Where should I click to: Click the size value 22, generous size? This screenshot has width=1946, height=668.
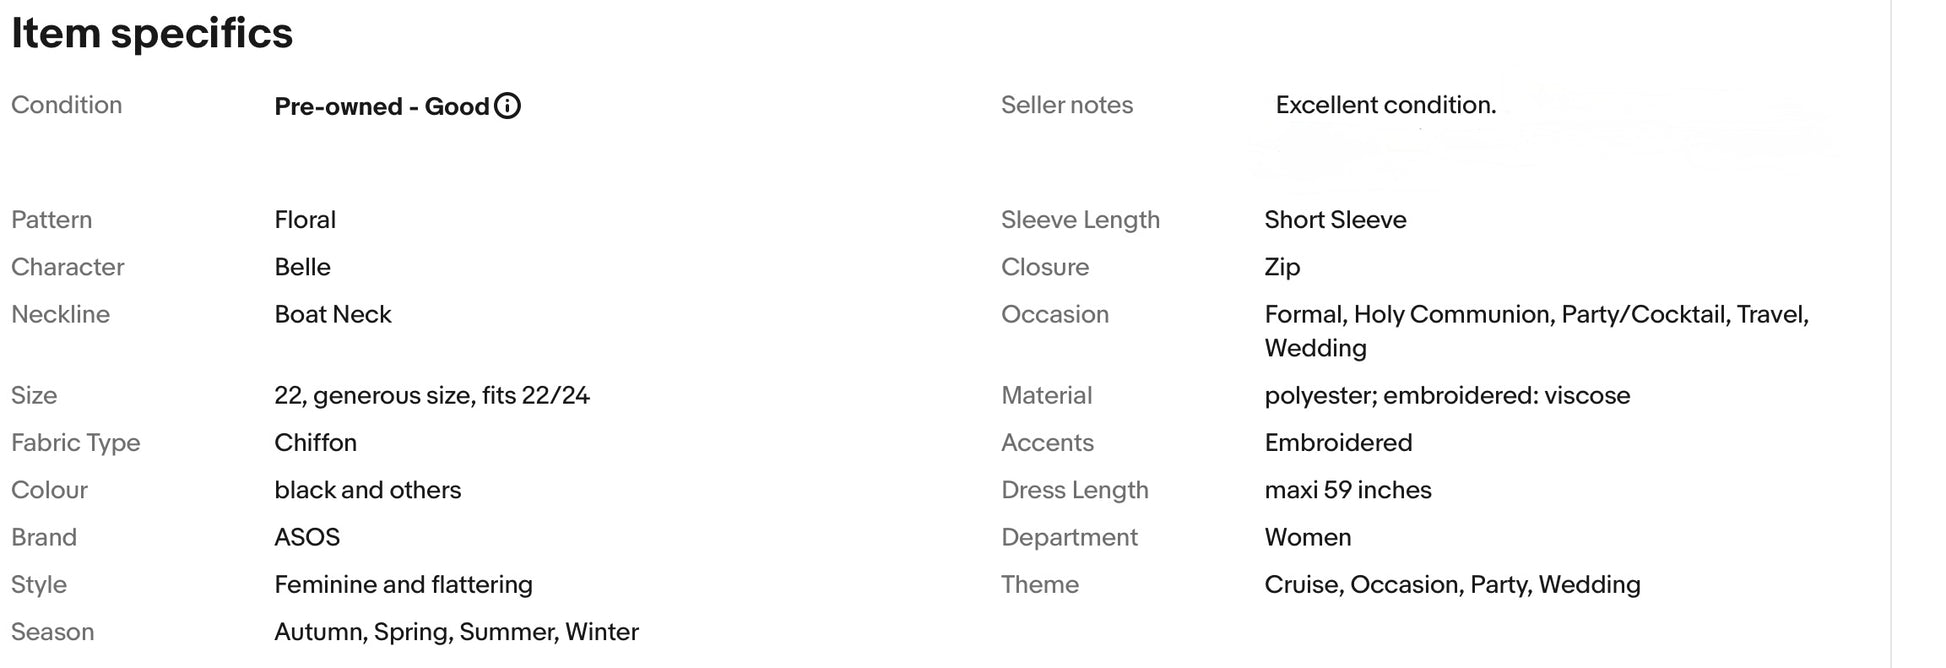[x=432, y=396]
